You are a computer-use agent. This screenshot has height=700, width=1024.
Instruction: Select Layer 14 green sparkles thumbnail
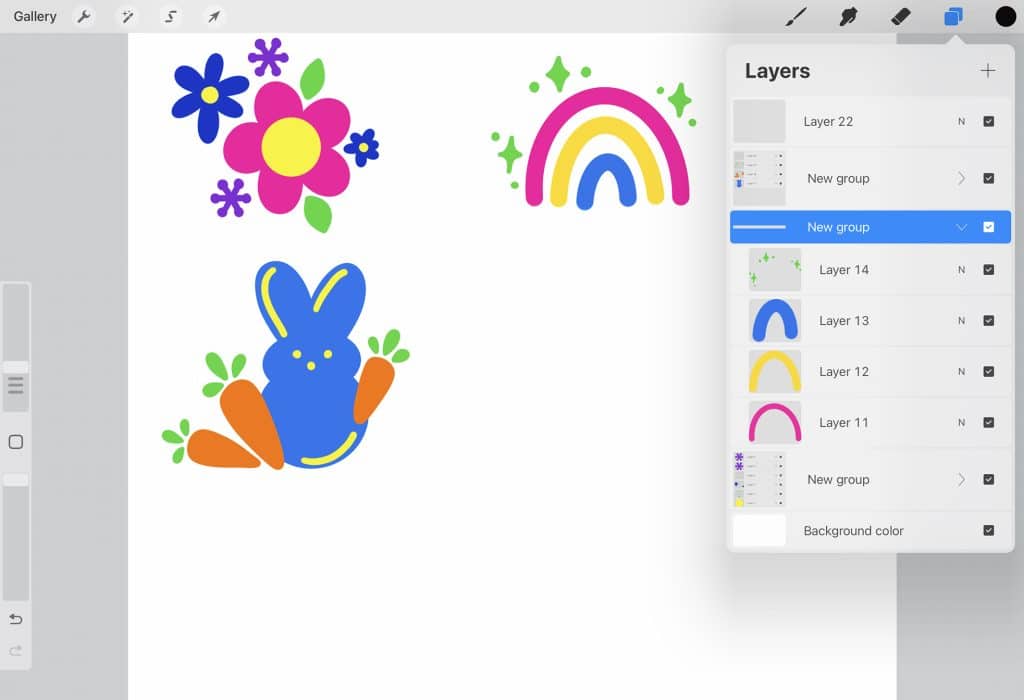coord(775,270)
